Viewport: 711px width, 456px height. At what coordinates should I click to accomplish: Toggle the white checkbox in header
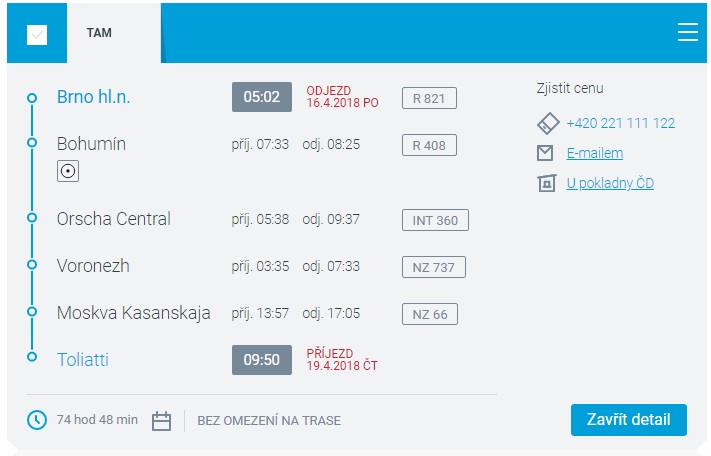click(x=37, y=35)
